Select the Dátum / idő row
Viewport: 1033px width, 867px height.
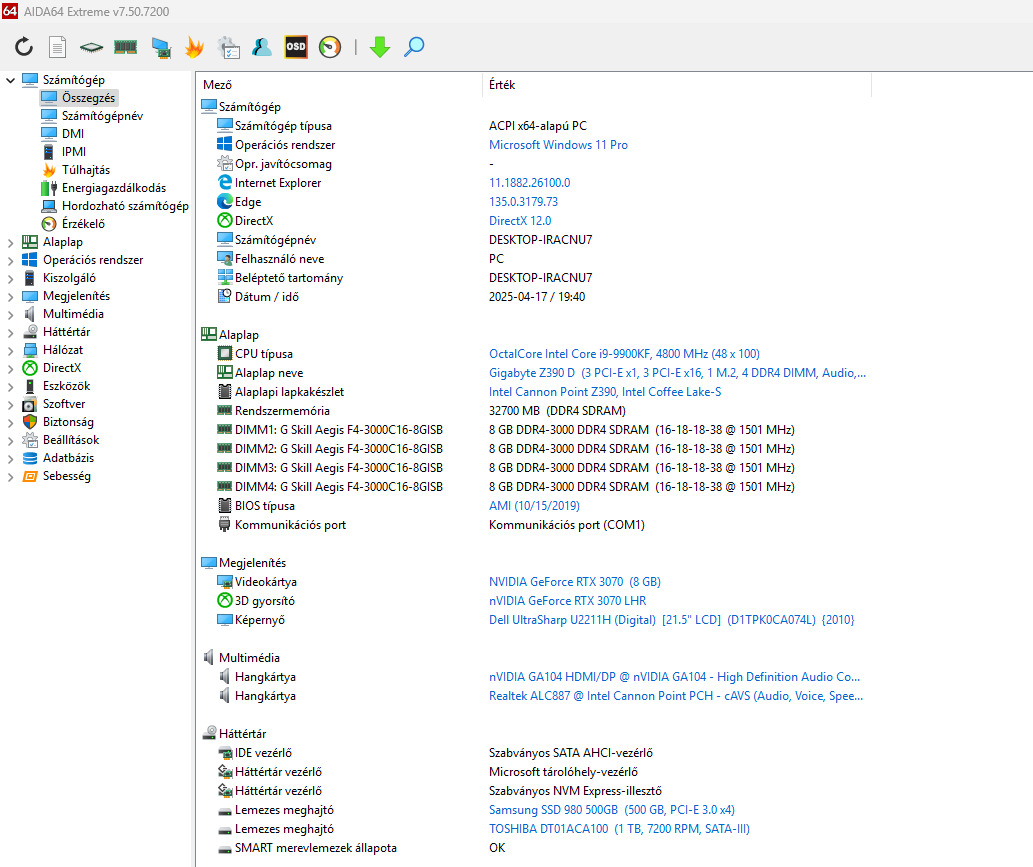pyautogui.click(x=401, y=297)
